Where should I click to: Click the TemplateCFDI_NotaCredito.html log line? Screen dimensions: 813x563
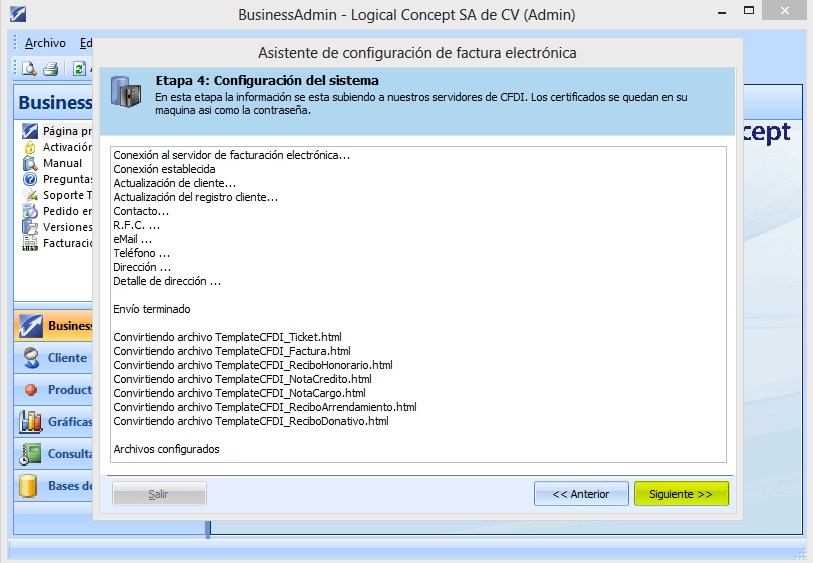point(242,379)
